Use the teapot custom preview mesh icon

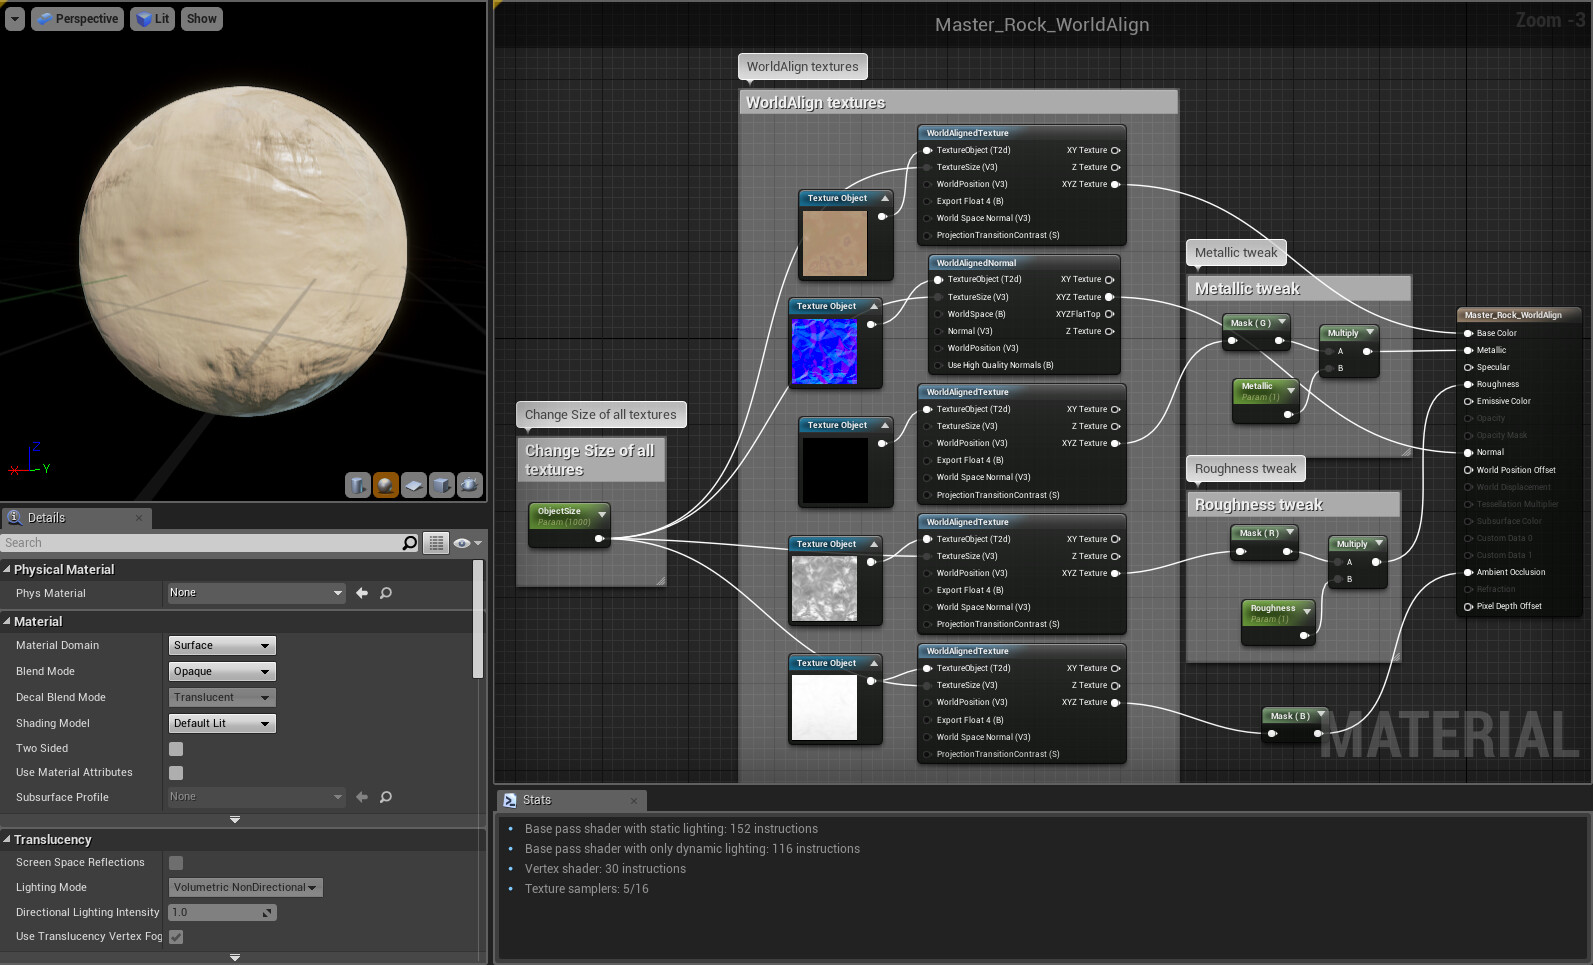tap(469, 485)
